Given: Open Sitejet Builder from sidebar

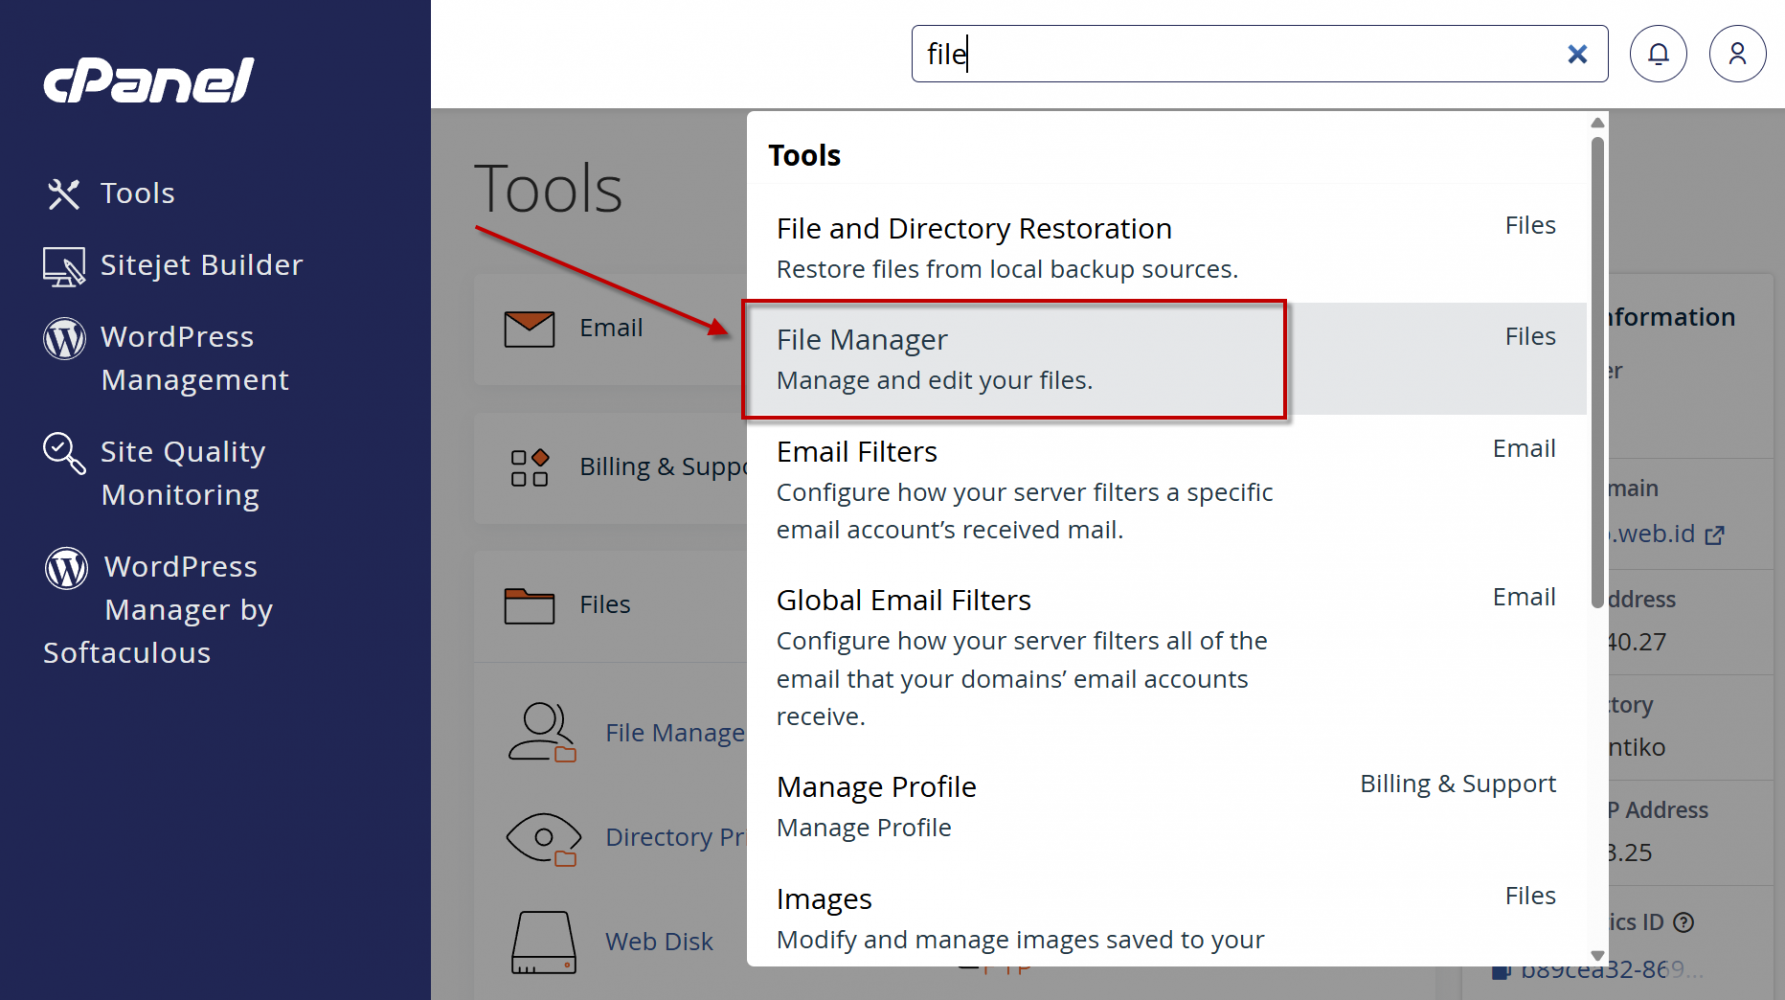Looking at the screenshot, I should pos(200,265).
